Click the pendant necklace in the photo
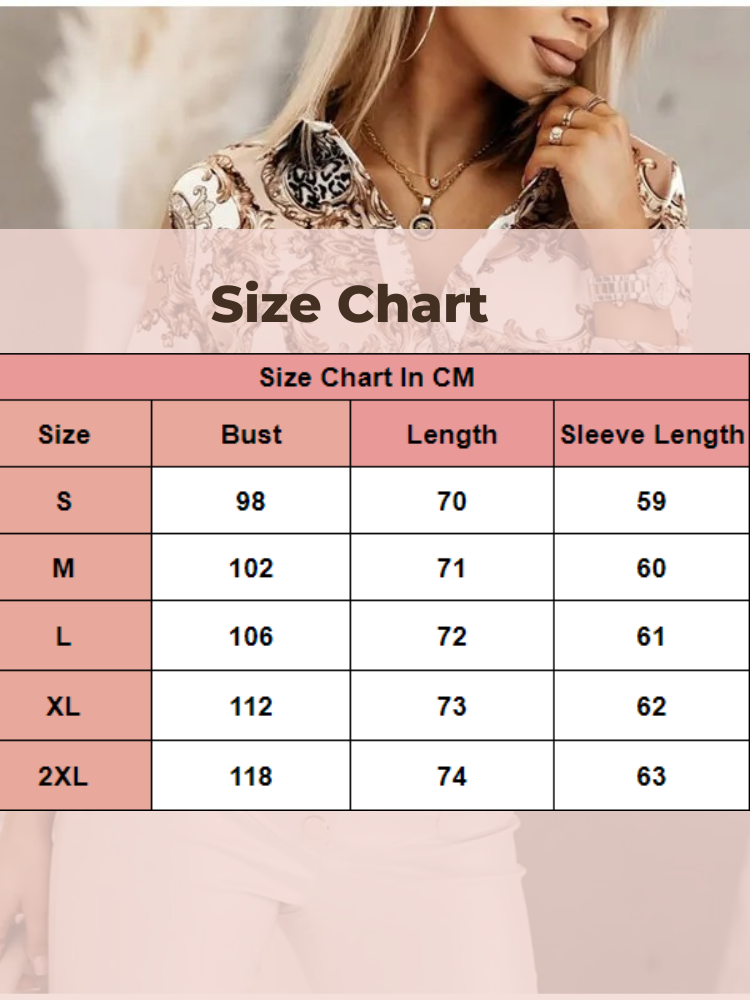This screenshot has height=1000, width=750. tap(424, 210)
